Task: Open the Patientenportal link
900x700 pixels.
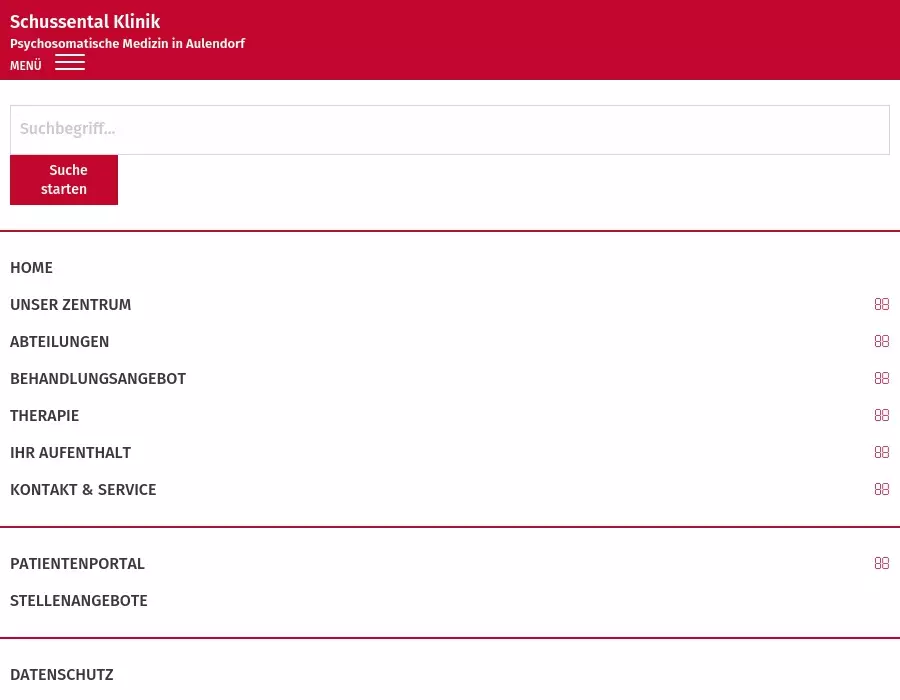Action: click(x=78, y=564)
